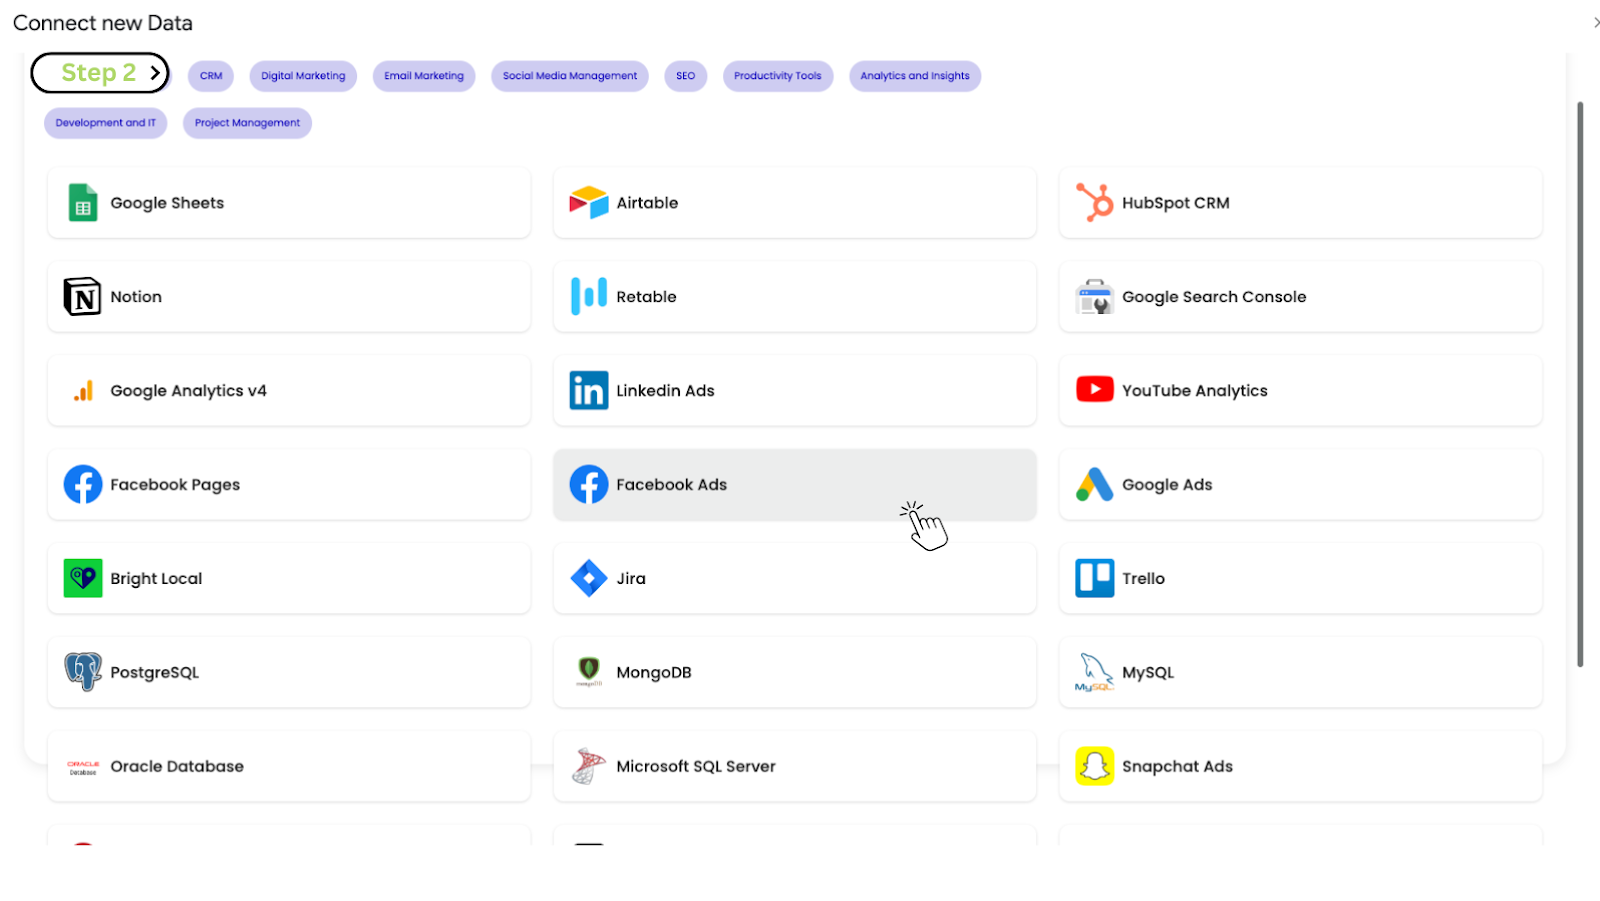Image resolution: width=1600 pixels, height=901 pixels.
Task: Choose the YouTube Analytics play icon
Action: tap(1095, 390)
